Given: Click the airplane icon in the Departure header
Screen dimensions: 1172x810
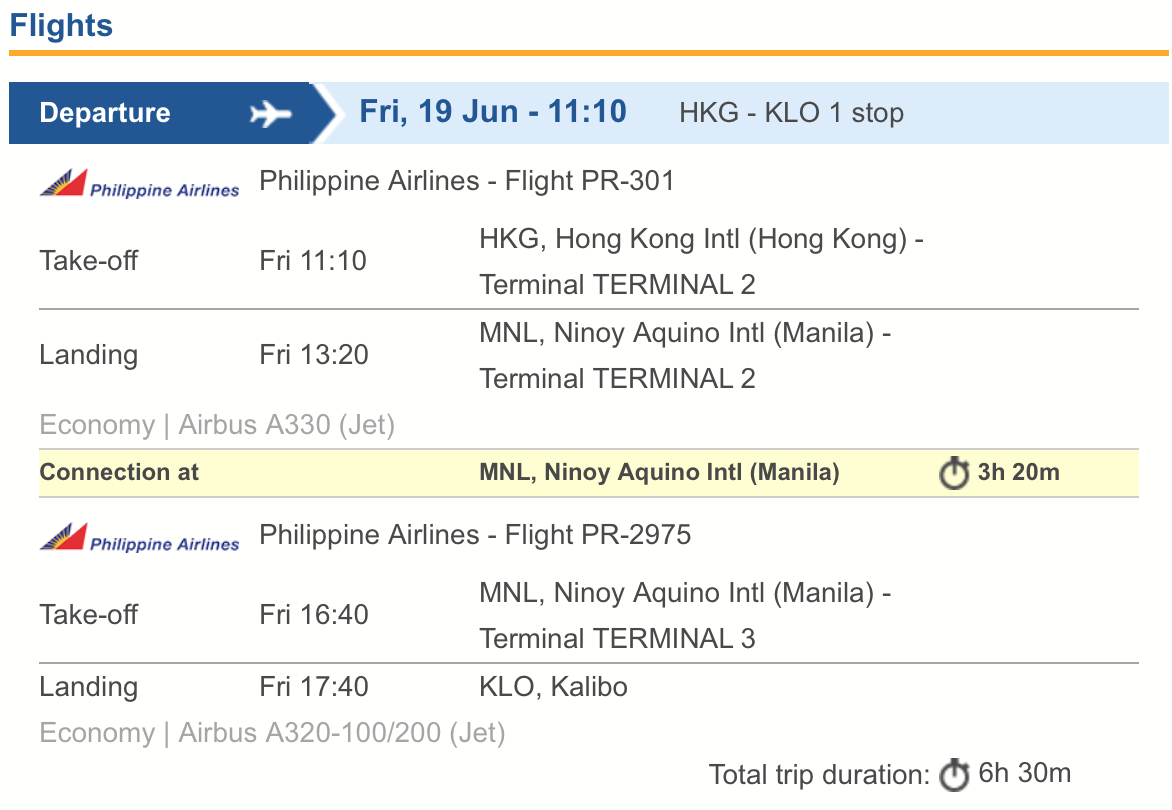Looking at the screenshot, I should tap(270, 114).
